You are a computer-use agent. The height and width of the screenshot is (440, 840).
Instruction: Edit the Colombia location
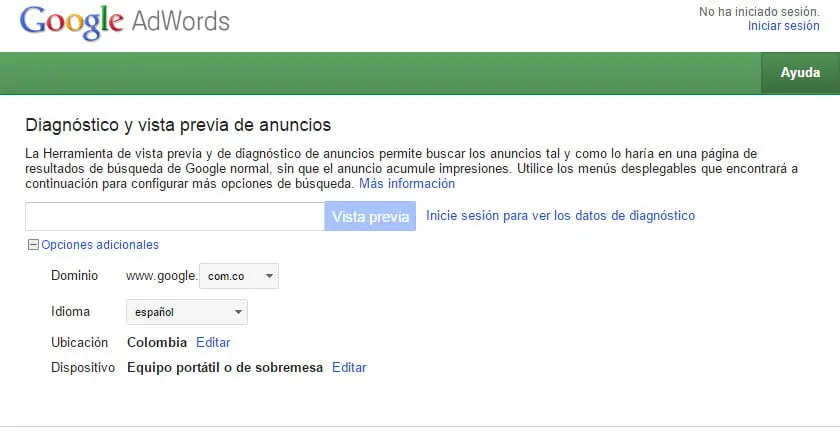click(213, 342)
